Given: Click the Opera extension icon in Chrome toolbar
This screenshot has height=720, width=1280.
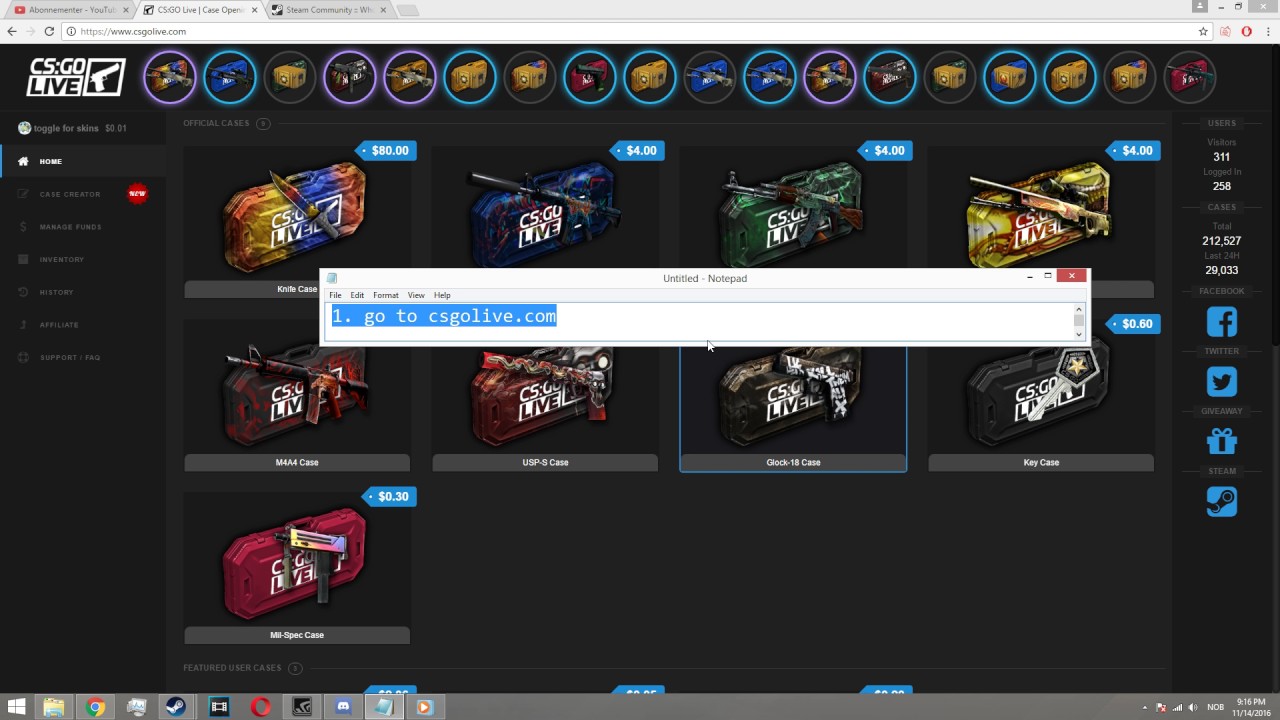Looking at the screenshot, I should (1246, 31).
